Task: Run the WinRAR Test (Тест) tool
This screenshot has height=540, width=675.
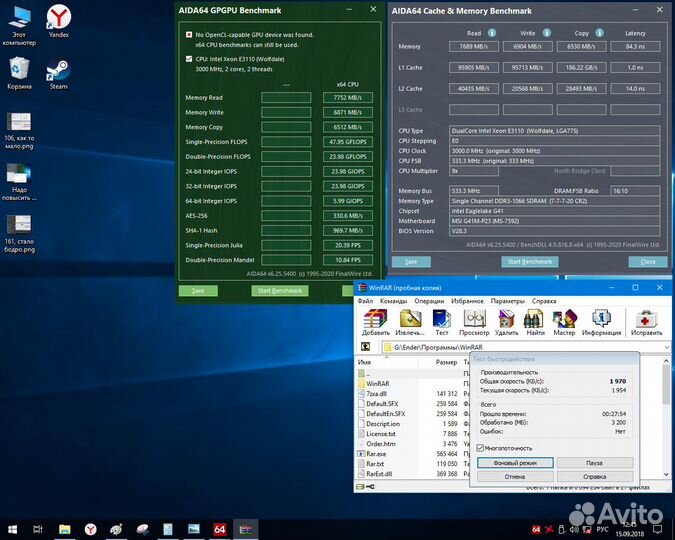Action: tap(442, 322)
